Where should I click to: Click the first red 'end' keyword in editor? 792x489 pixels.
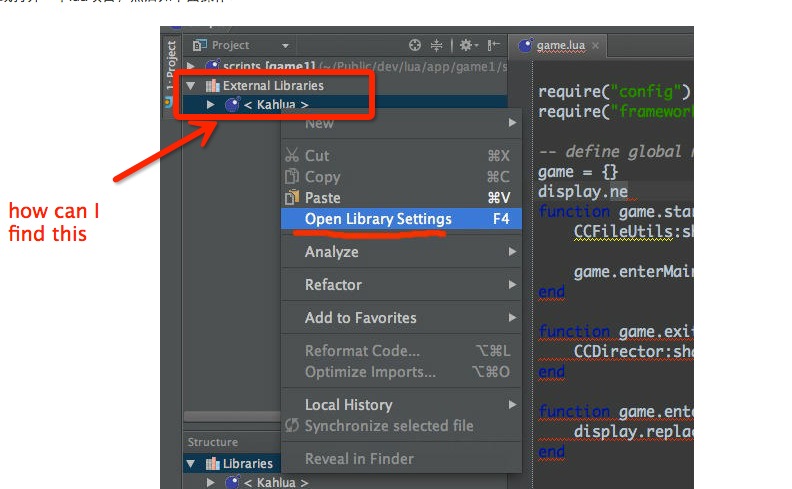pos(551,291)
